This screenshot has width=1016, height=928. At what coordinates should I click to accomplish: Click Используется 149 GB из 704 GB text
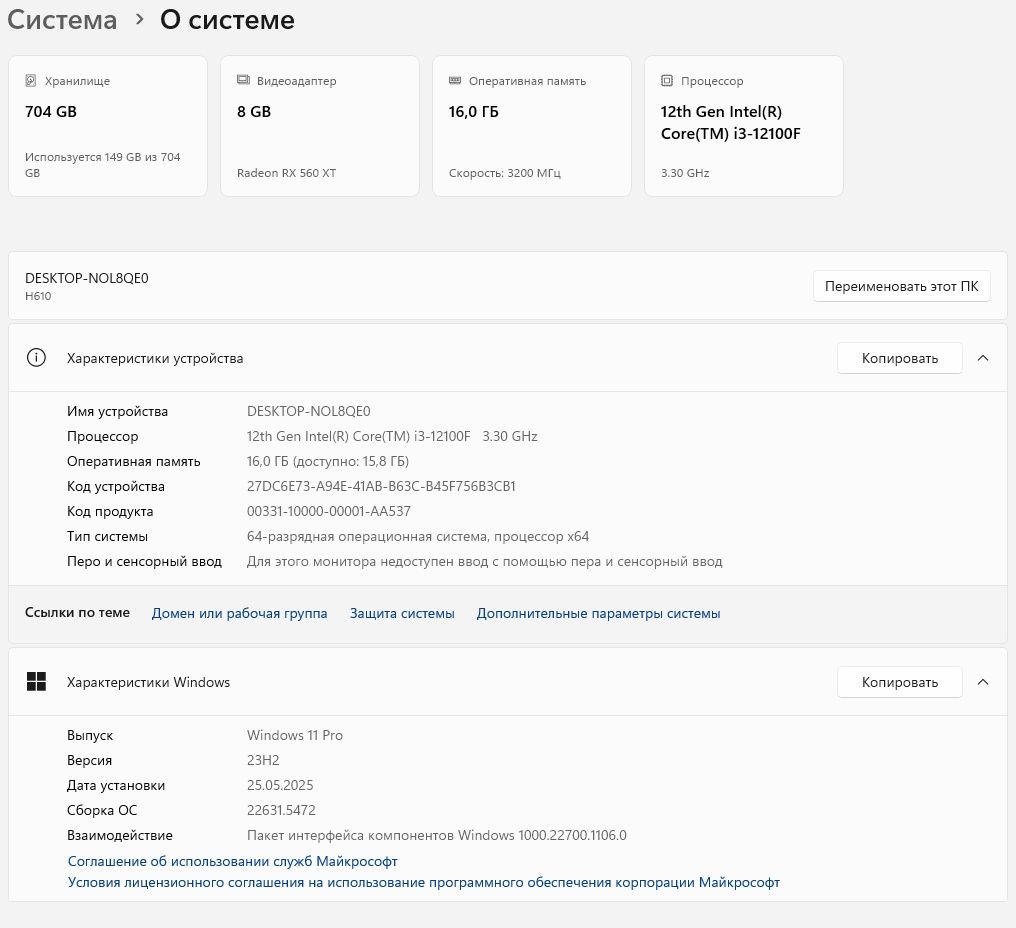(x=102, y=165)
